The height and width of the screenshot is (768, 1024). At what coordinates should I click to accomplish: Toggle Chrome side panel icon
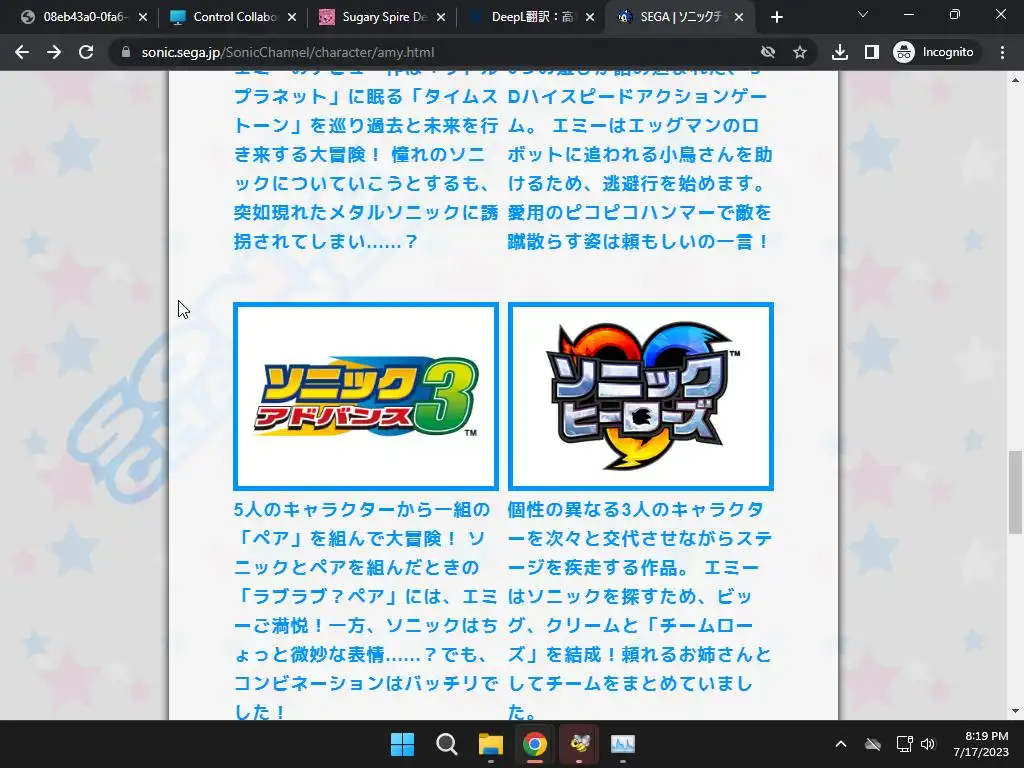coord(872,52)
